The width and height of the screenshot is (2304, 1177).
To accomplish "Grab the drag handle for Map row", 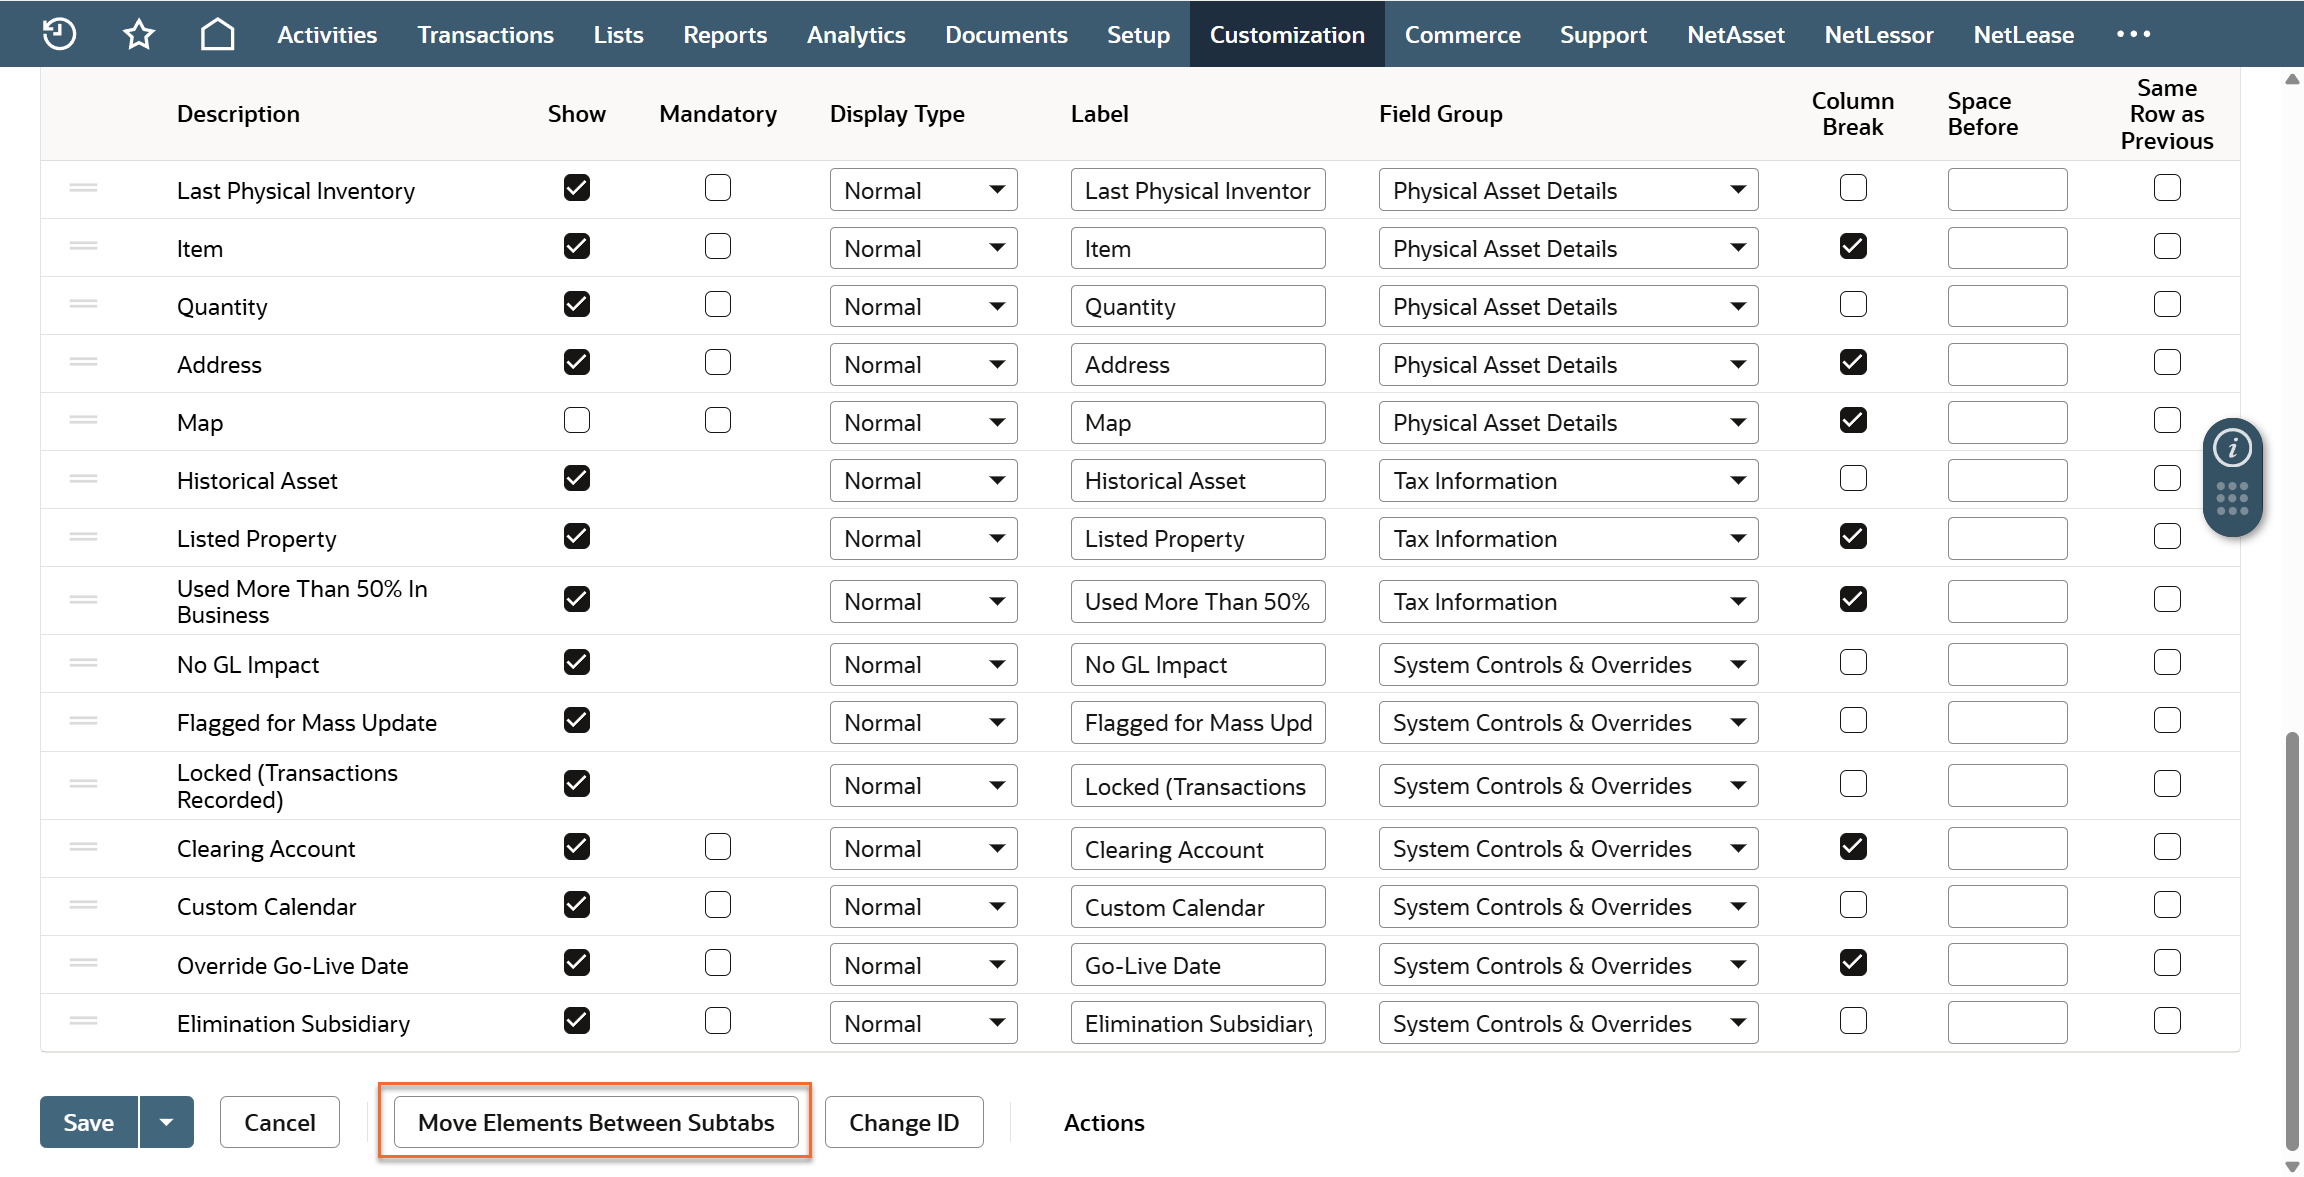I will pos(83,420).
